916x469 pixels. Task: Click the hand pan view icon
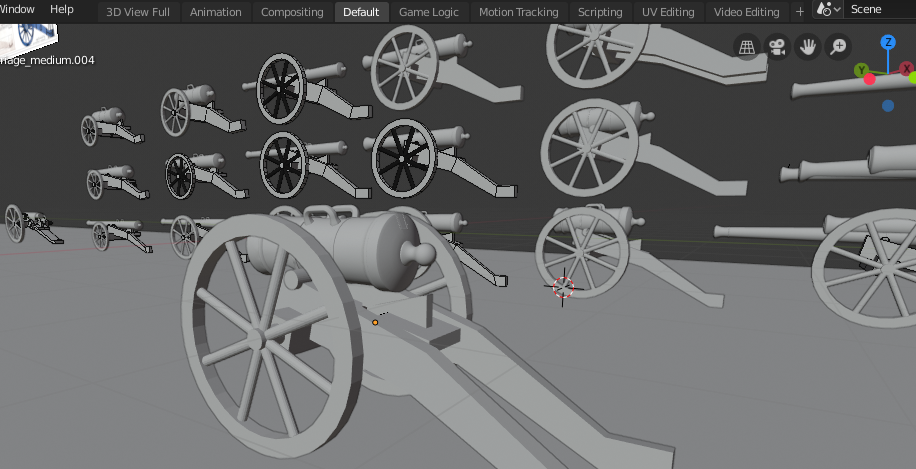pyautogui.click(x=807, y=46)
